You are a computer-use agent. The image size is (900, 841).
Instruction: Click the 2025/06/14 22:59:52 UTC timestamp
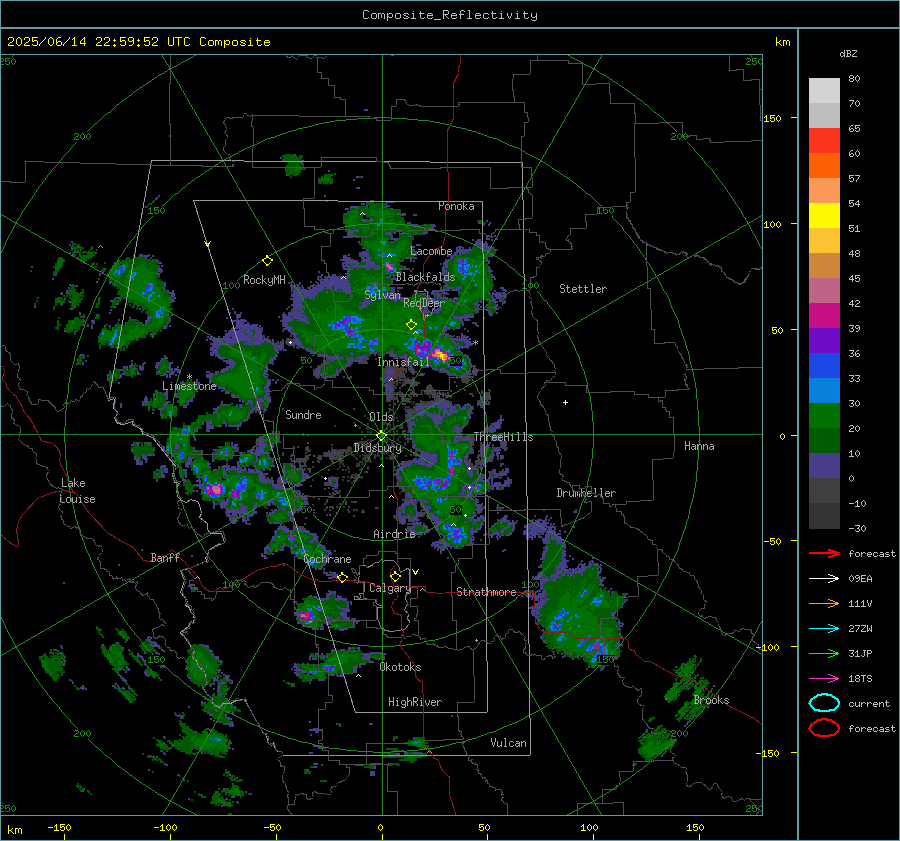tap(138, 42)
